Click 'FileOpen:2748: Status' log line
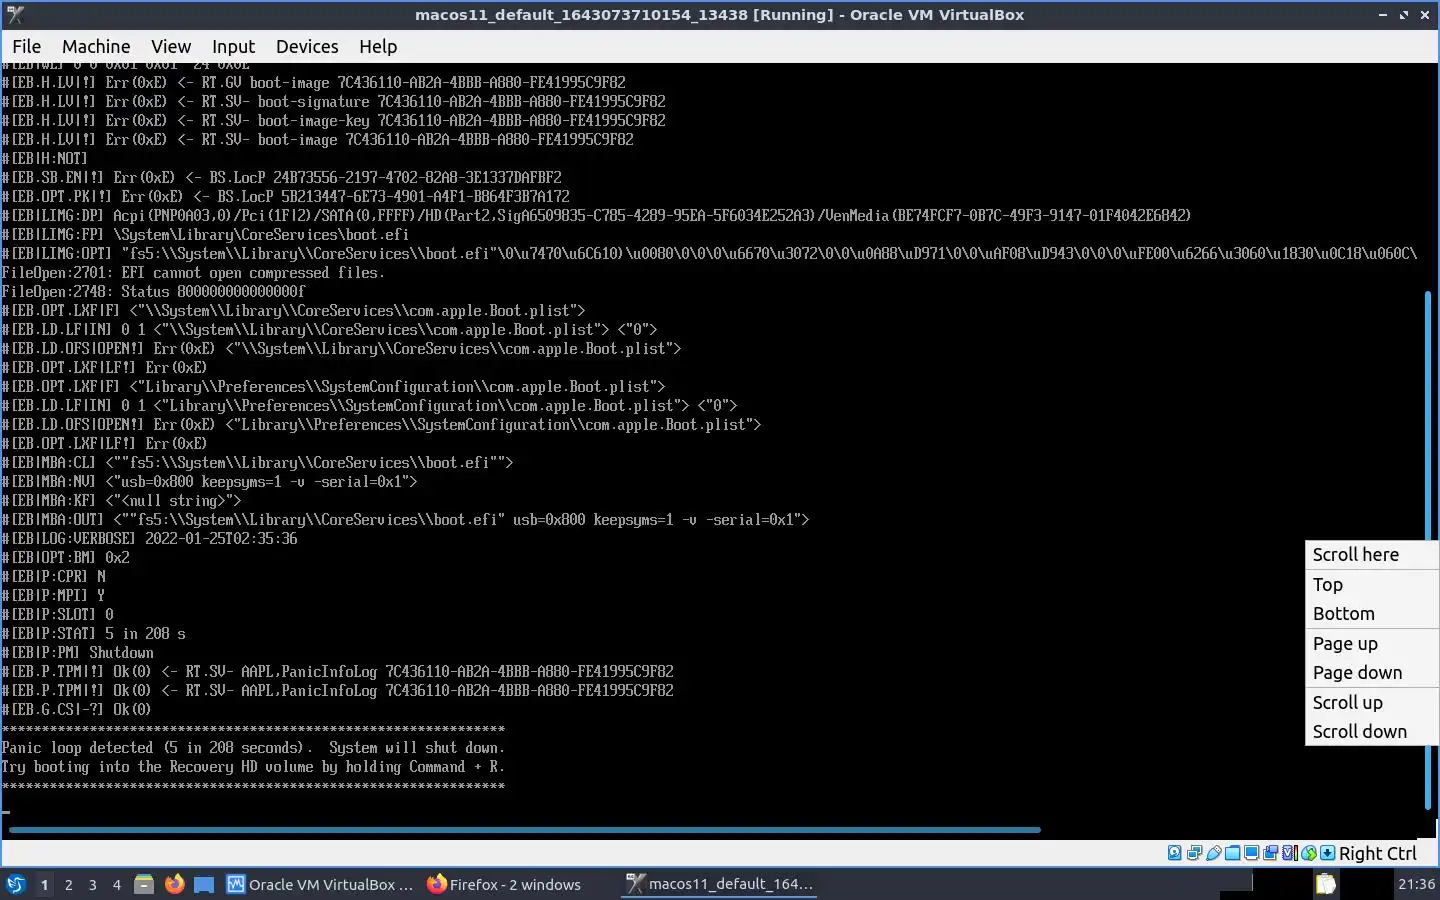The image size is (1440, 900). pyautogui.click(x=154, y=292)
